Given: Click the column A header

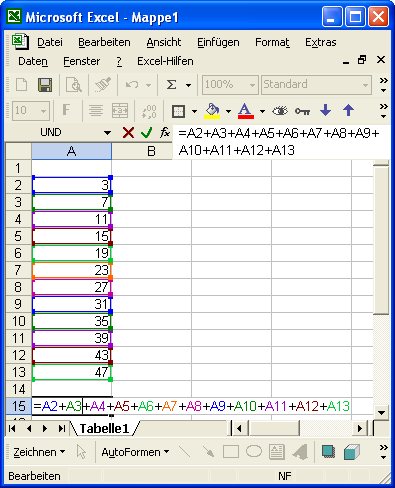Looking at the screenshot, I should (x=71, y=151).
